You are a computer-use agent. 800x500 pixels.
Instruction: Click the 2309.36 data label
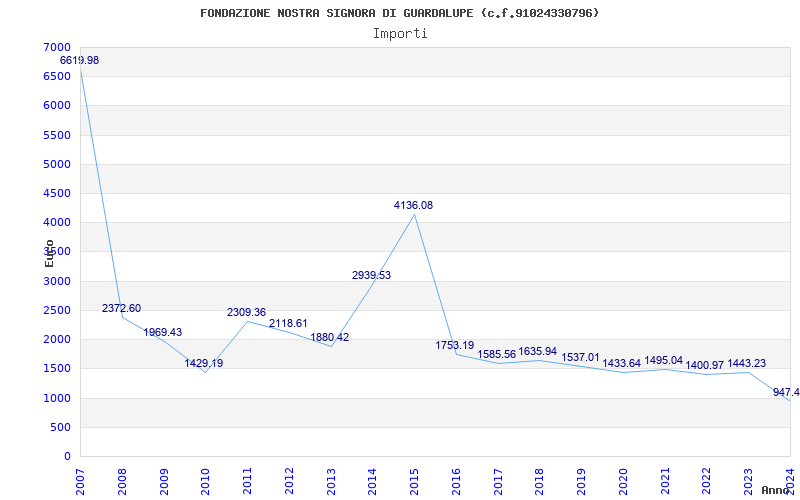coord(246,312)
